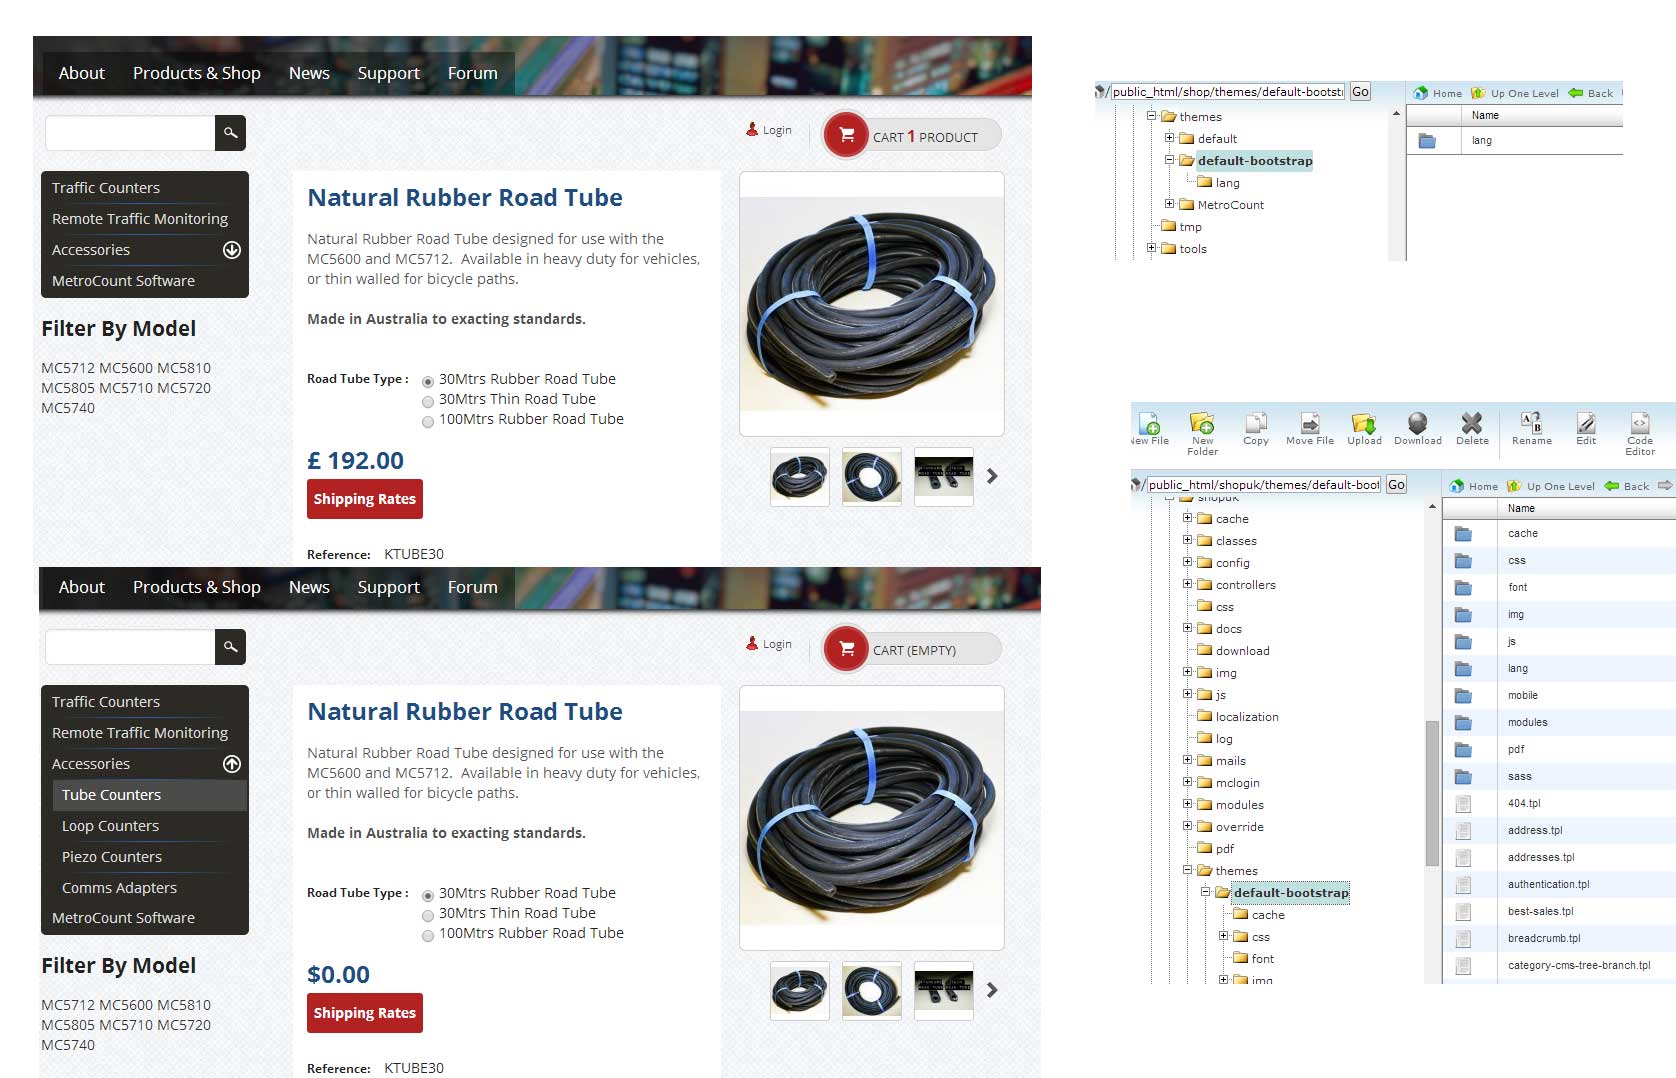1676x1078 pixels.
Task: Click the CART 1 PRODUCT button
Action: pos(912,136)
